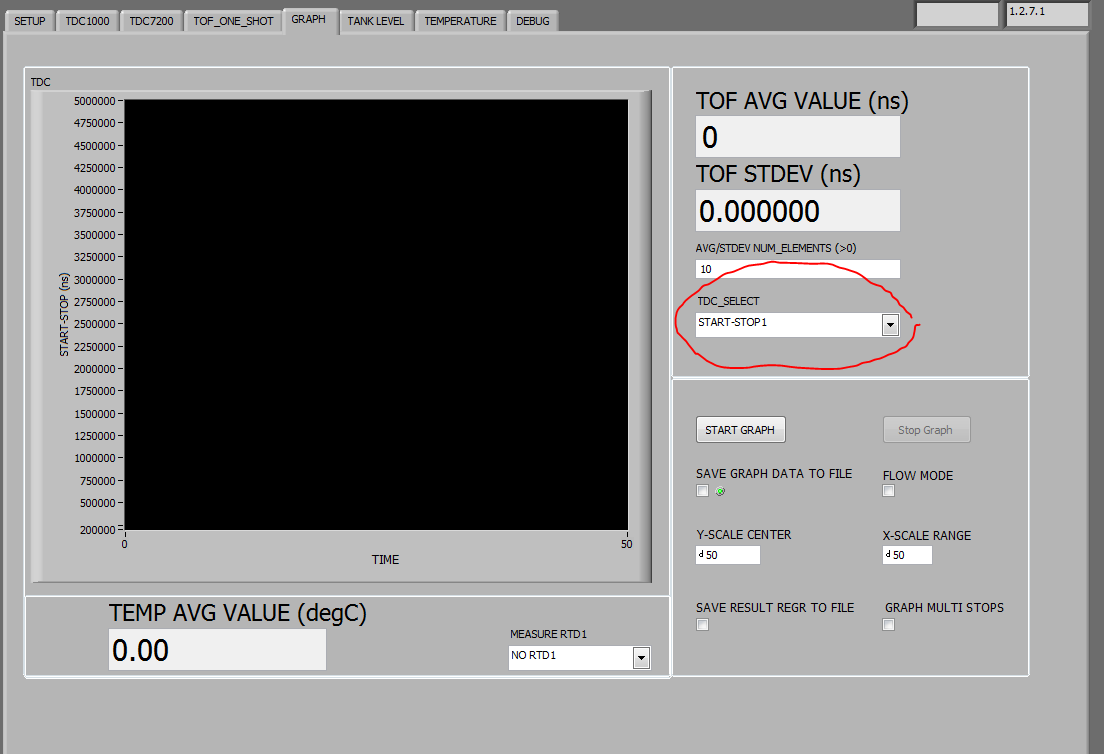Check SAVE RESULT REGR TO FILE
Image resolution: width=1104 pixels, height=754 pixels.
(x=702, y=624)
